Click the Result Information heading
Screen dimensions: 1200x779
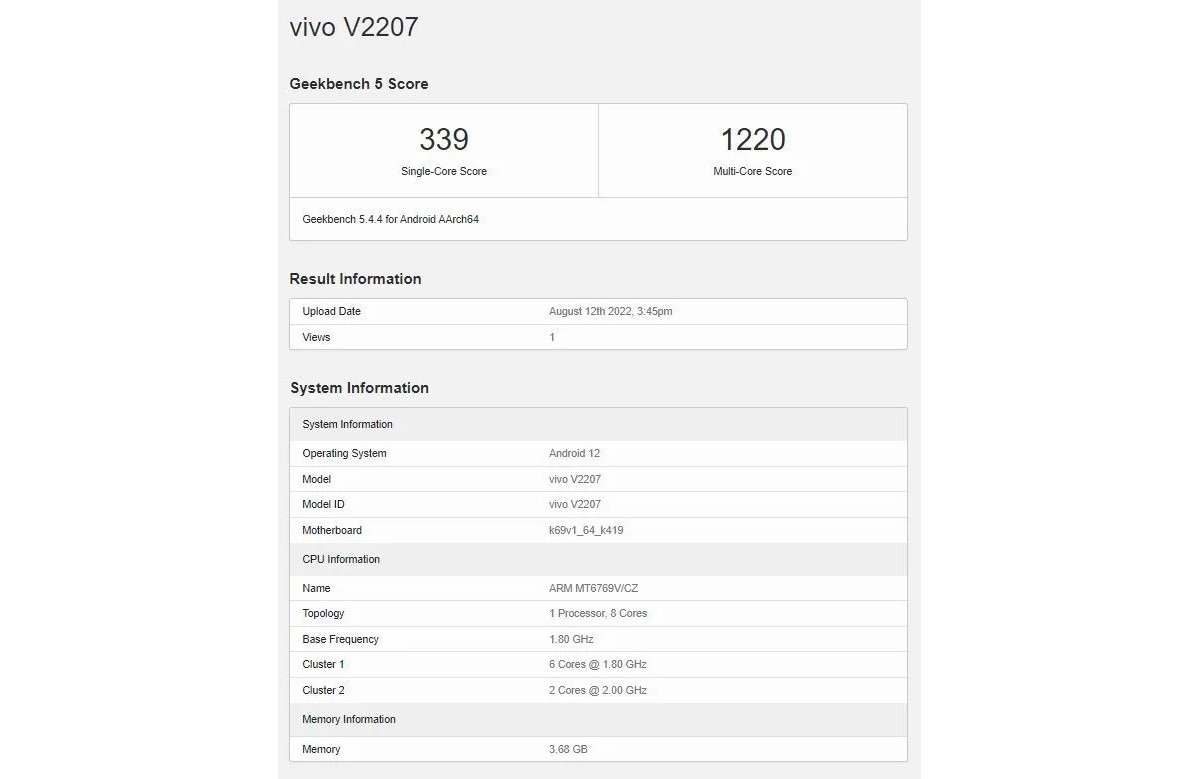[355, 279]
